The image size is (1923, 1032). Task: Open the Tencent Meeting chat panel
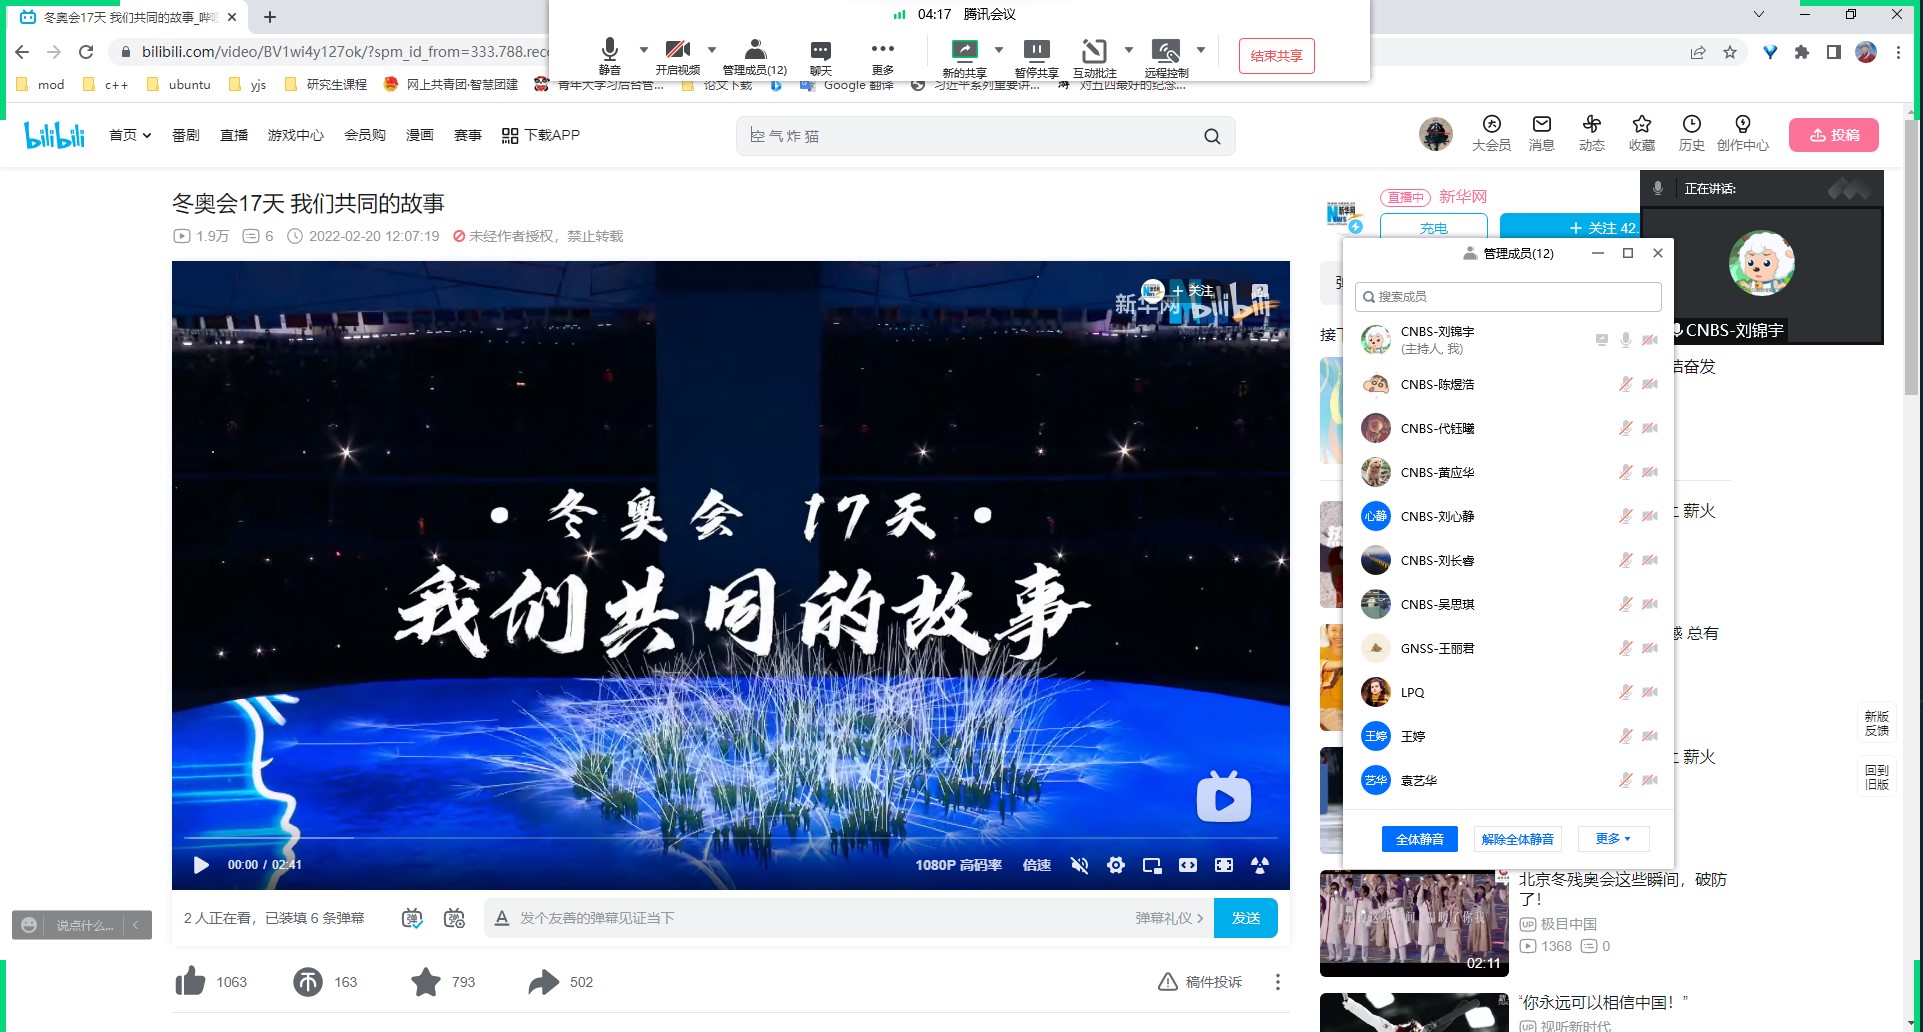820,56
